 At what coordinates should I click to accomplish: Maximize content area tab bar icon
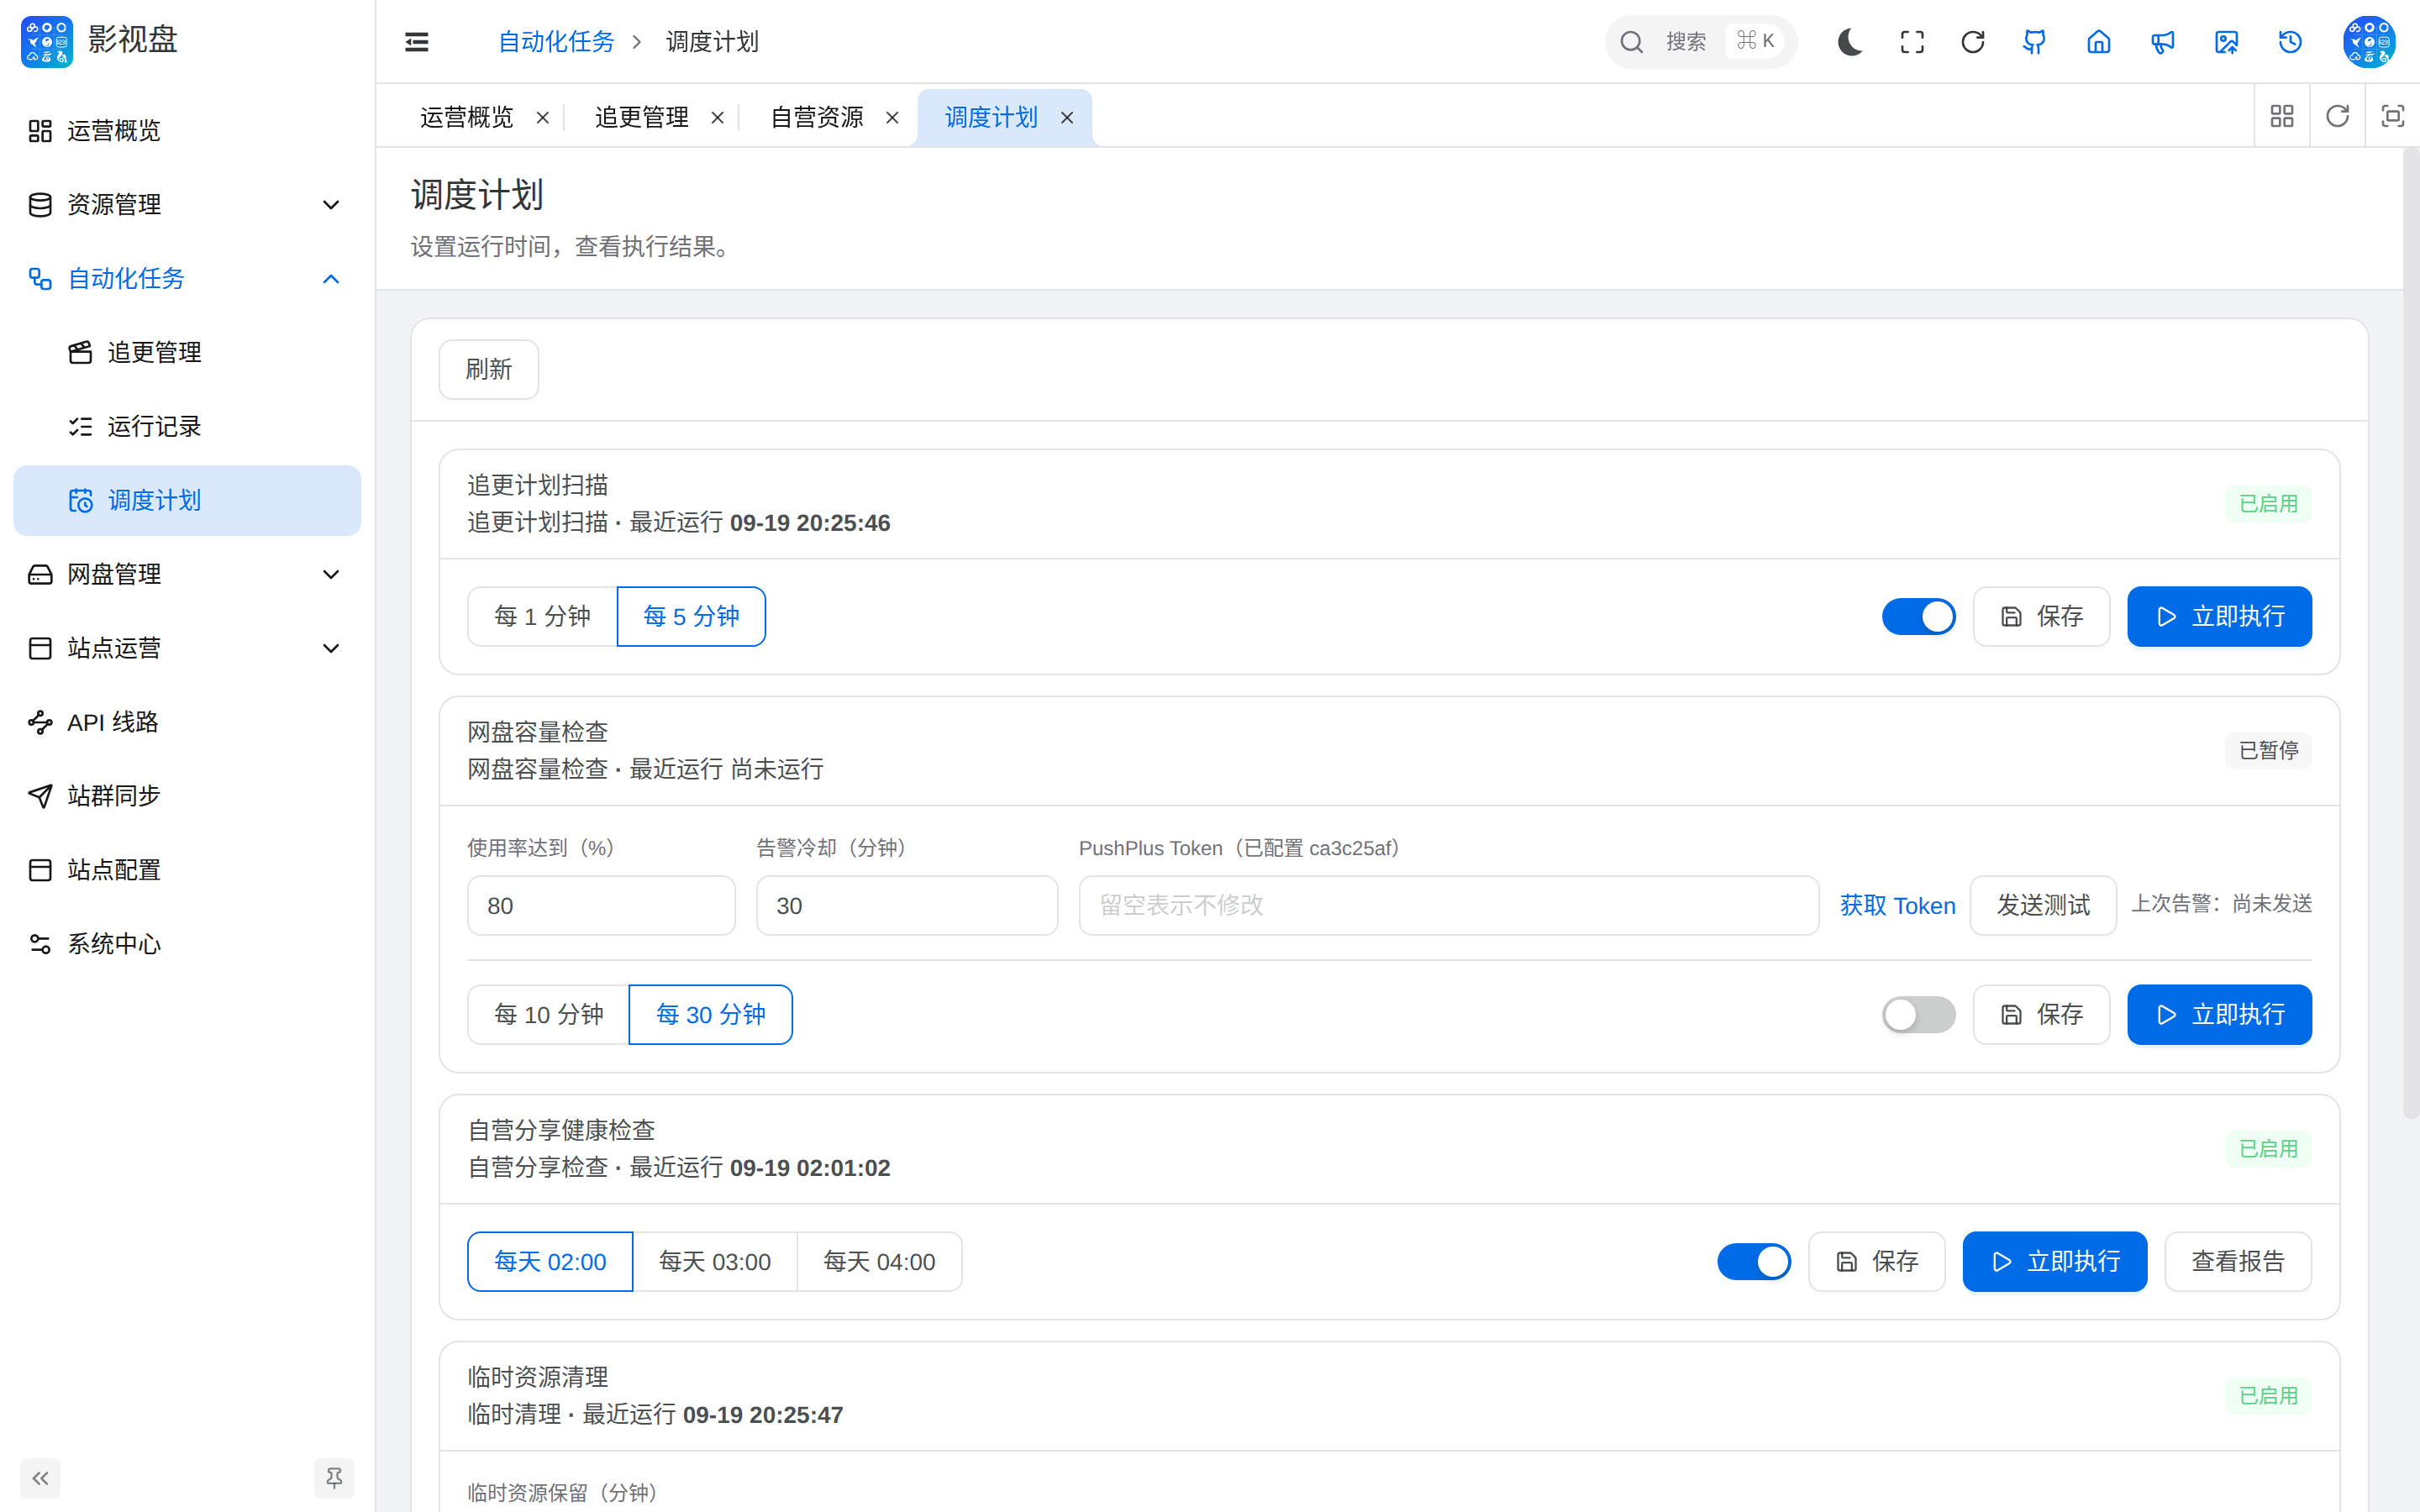[x=2392, y=116]
